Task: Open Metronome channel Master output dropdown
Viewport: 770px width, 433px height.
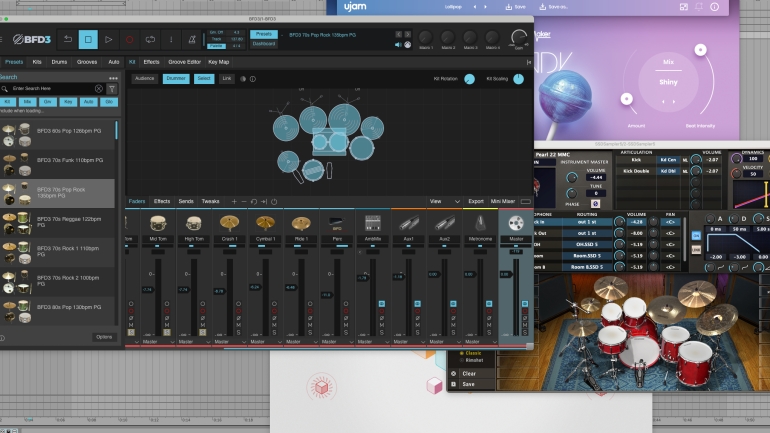Action: point(481,342)
